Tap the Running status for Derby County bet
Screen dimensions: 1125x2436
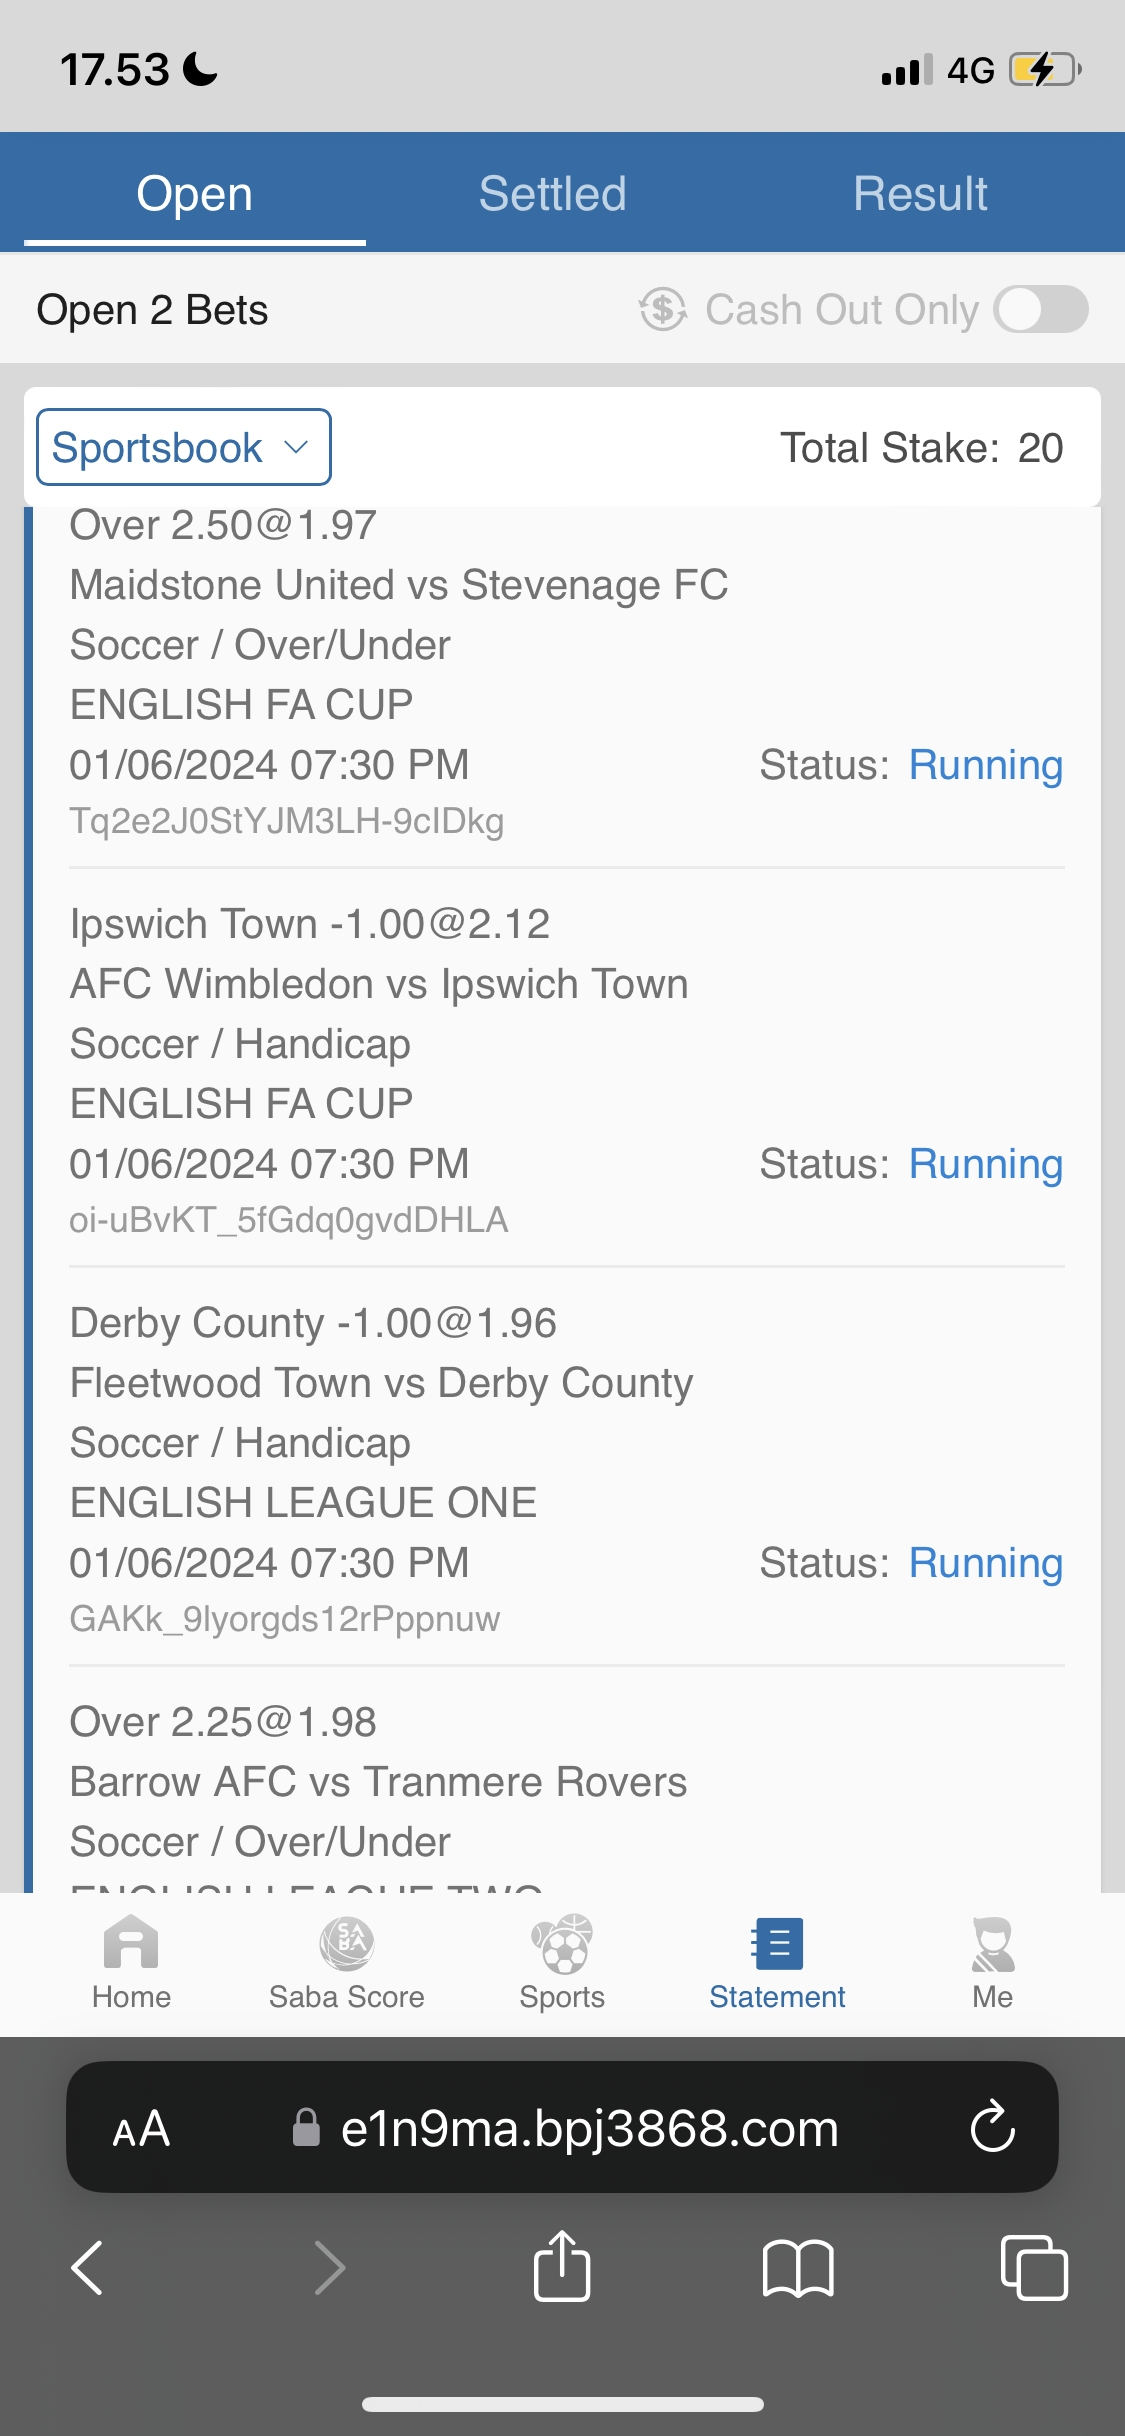click(985, 1563)
